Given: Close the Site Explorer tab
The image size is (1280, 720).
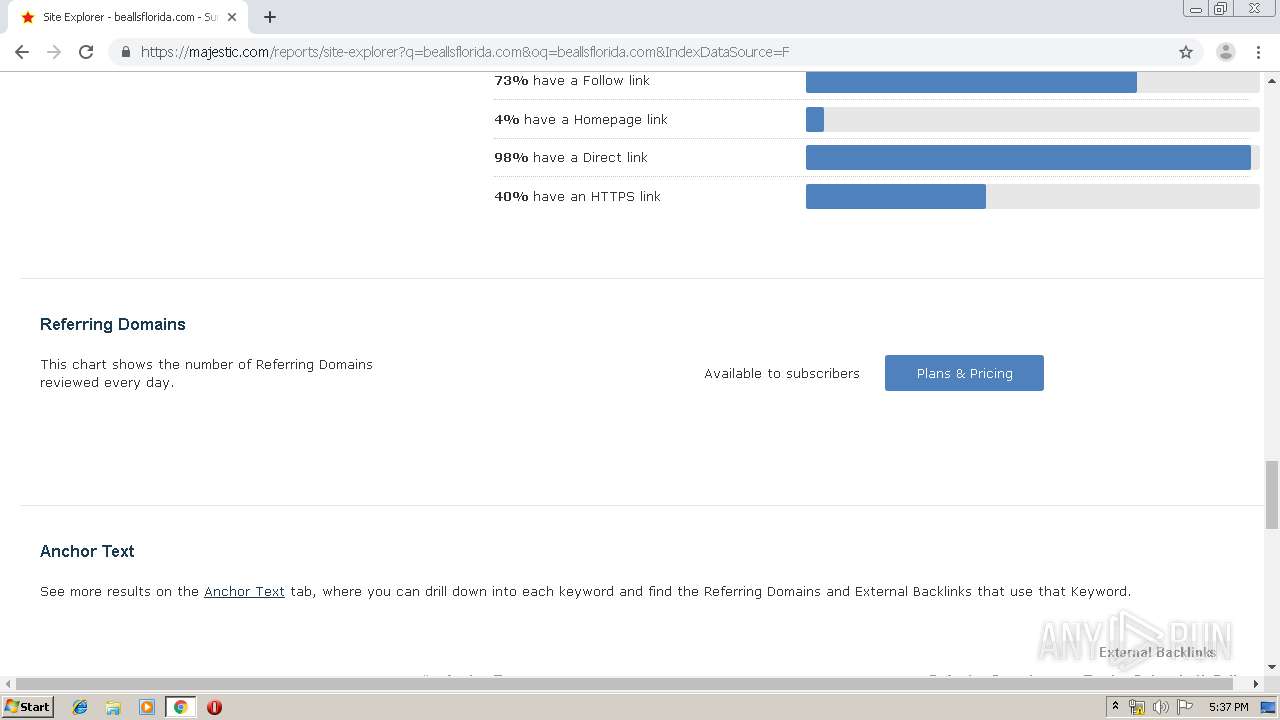Looking at the screenshot, I should 232,17.
